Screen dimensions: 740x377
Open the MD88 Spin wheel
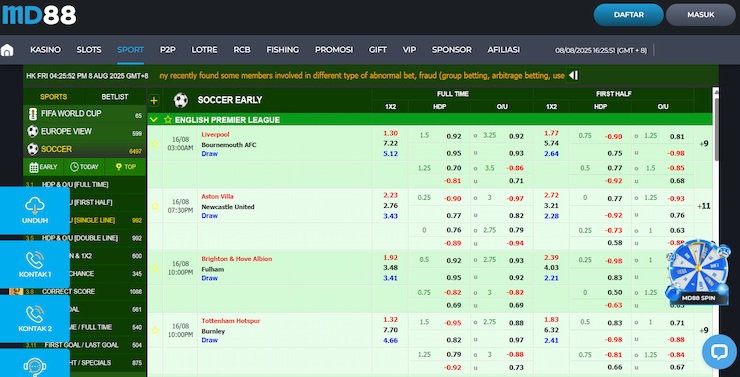(x=698, y=271)
